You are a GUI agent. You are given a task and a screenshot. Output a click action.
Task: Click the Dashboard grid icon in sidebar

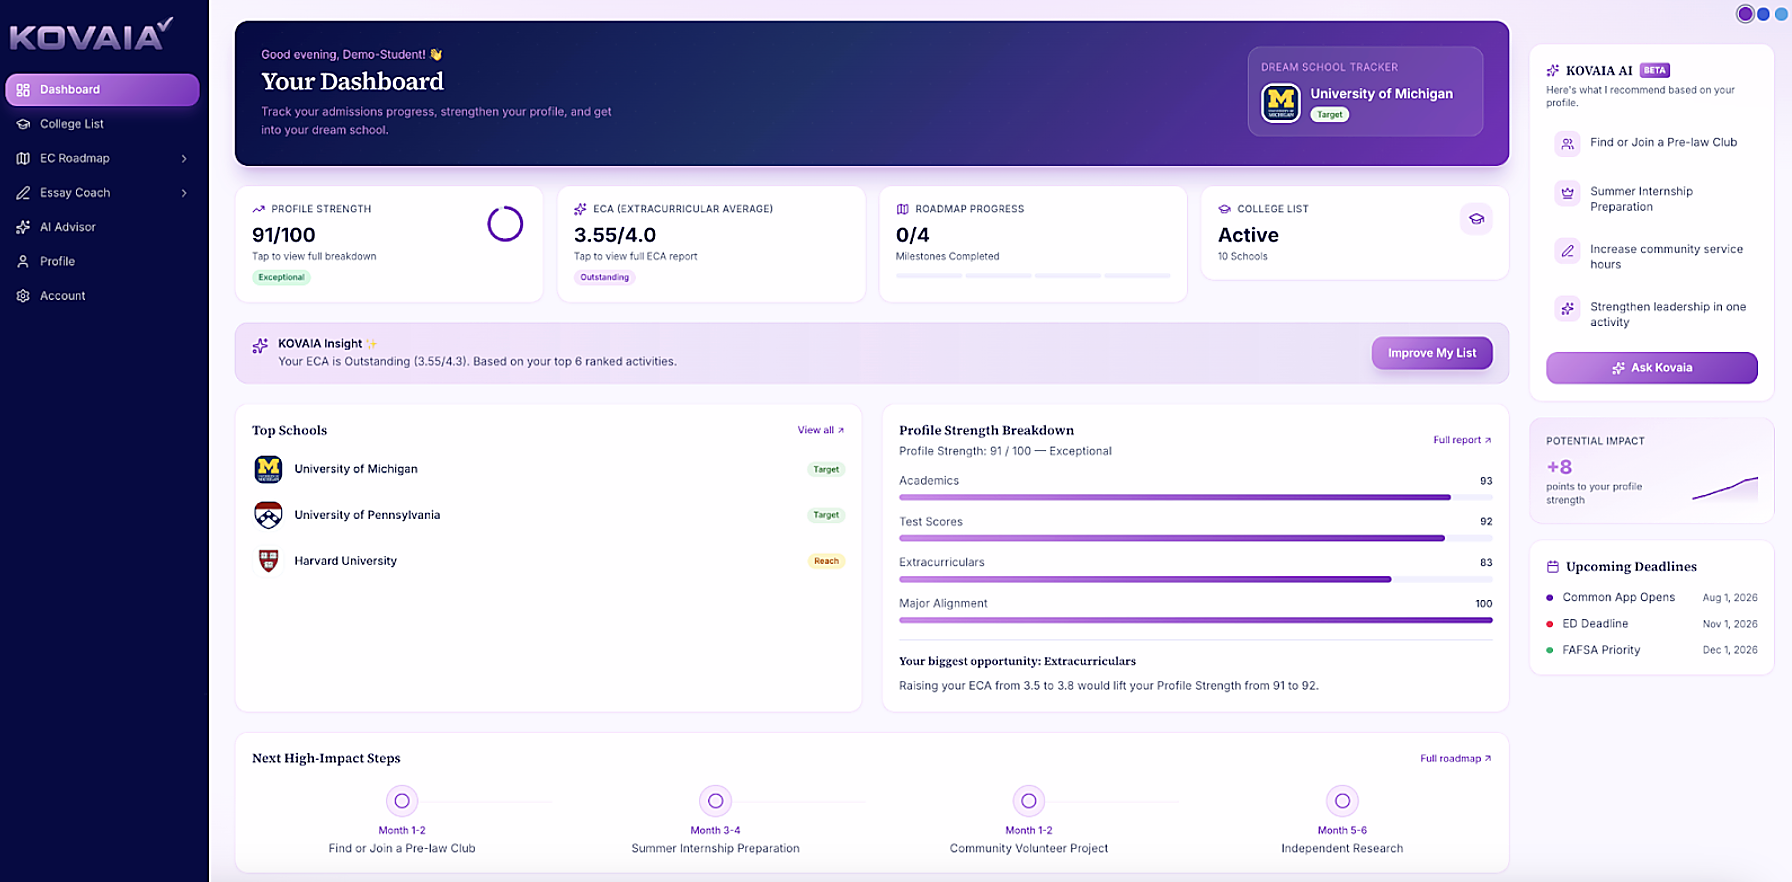click(x=23, y=90)
